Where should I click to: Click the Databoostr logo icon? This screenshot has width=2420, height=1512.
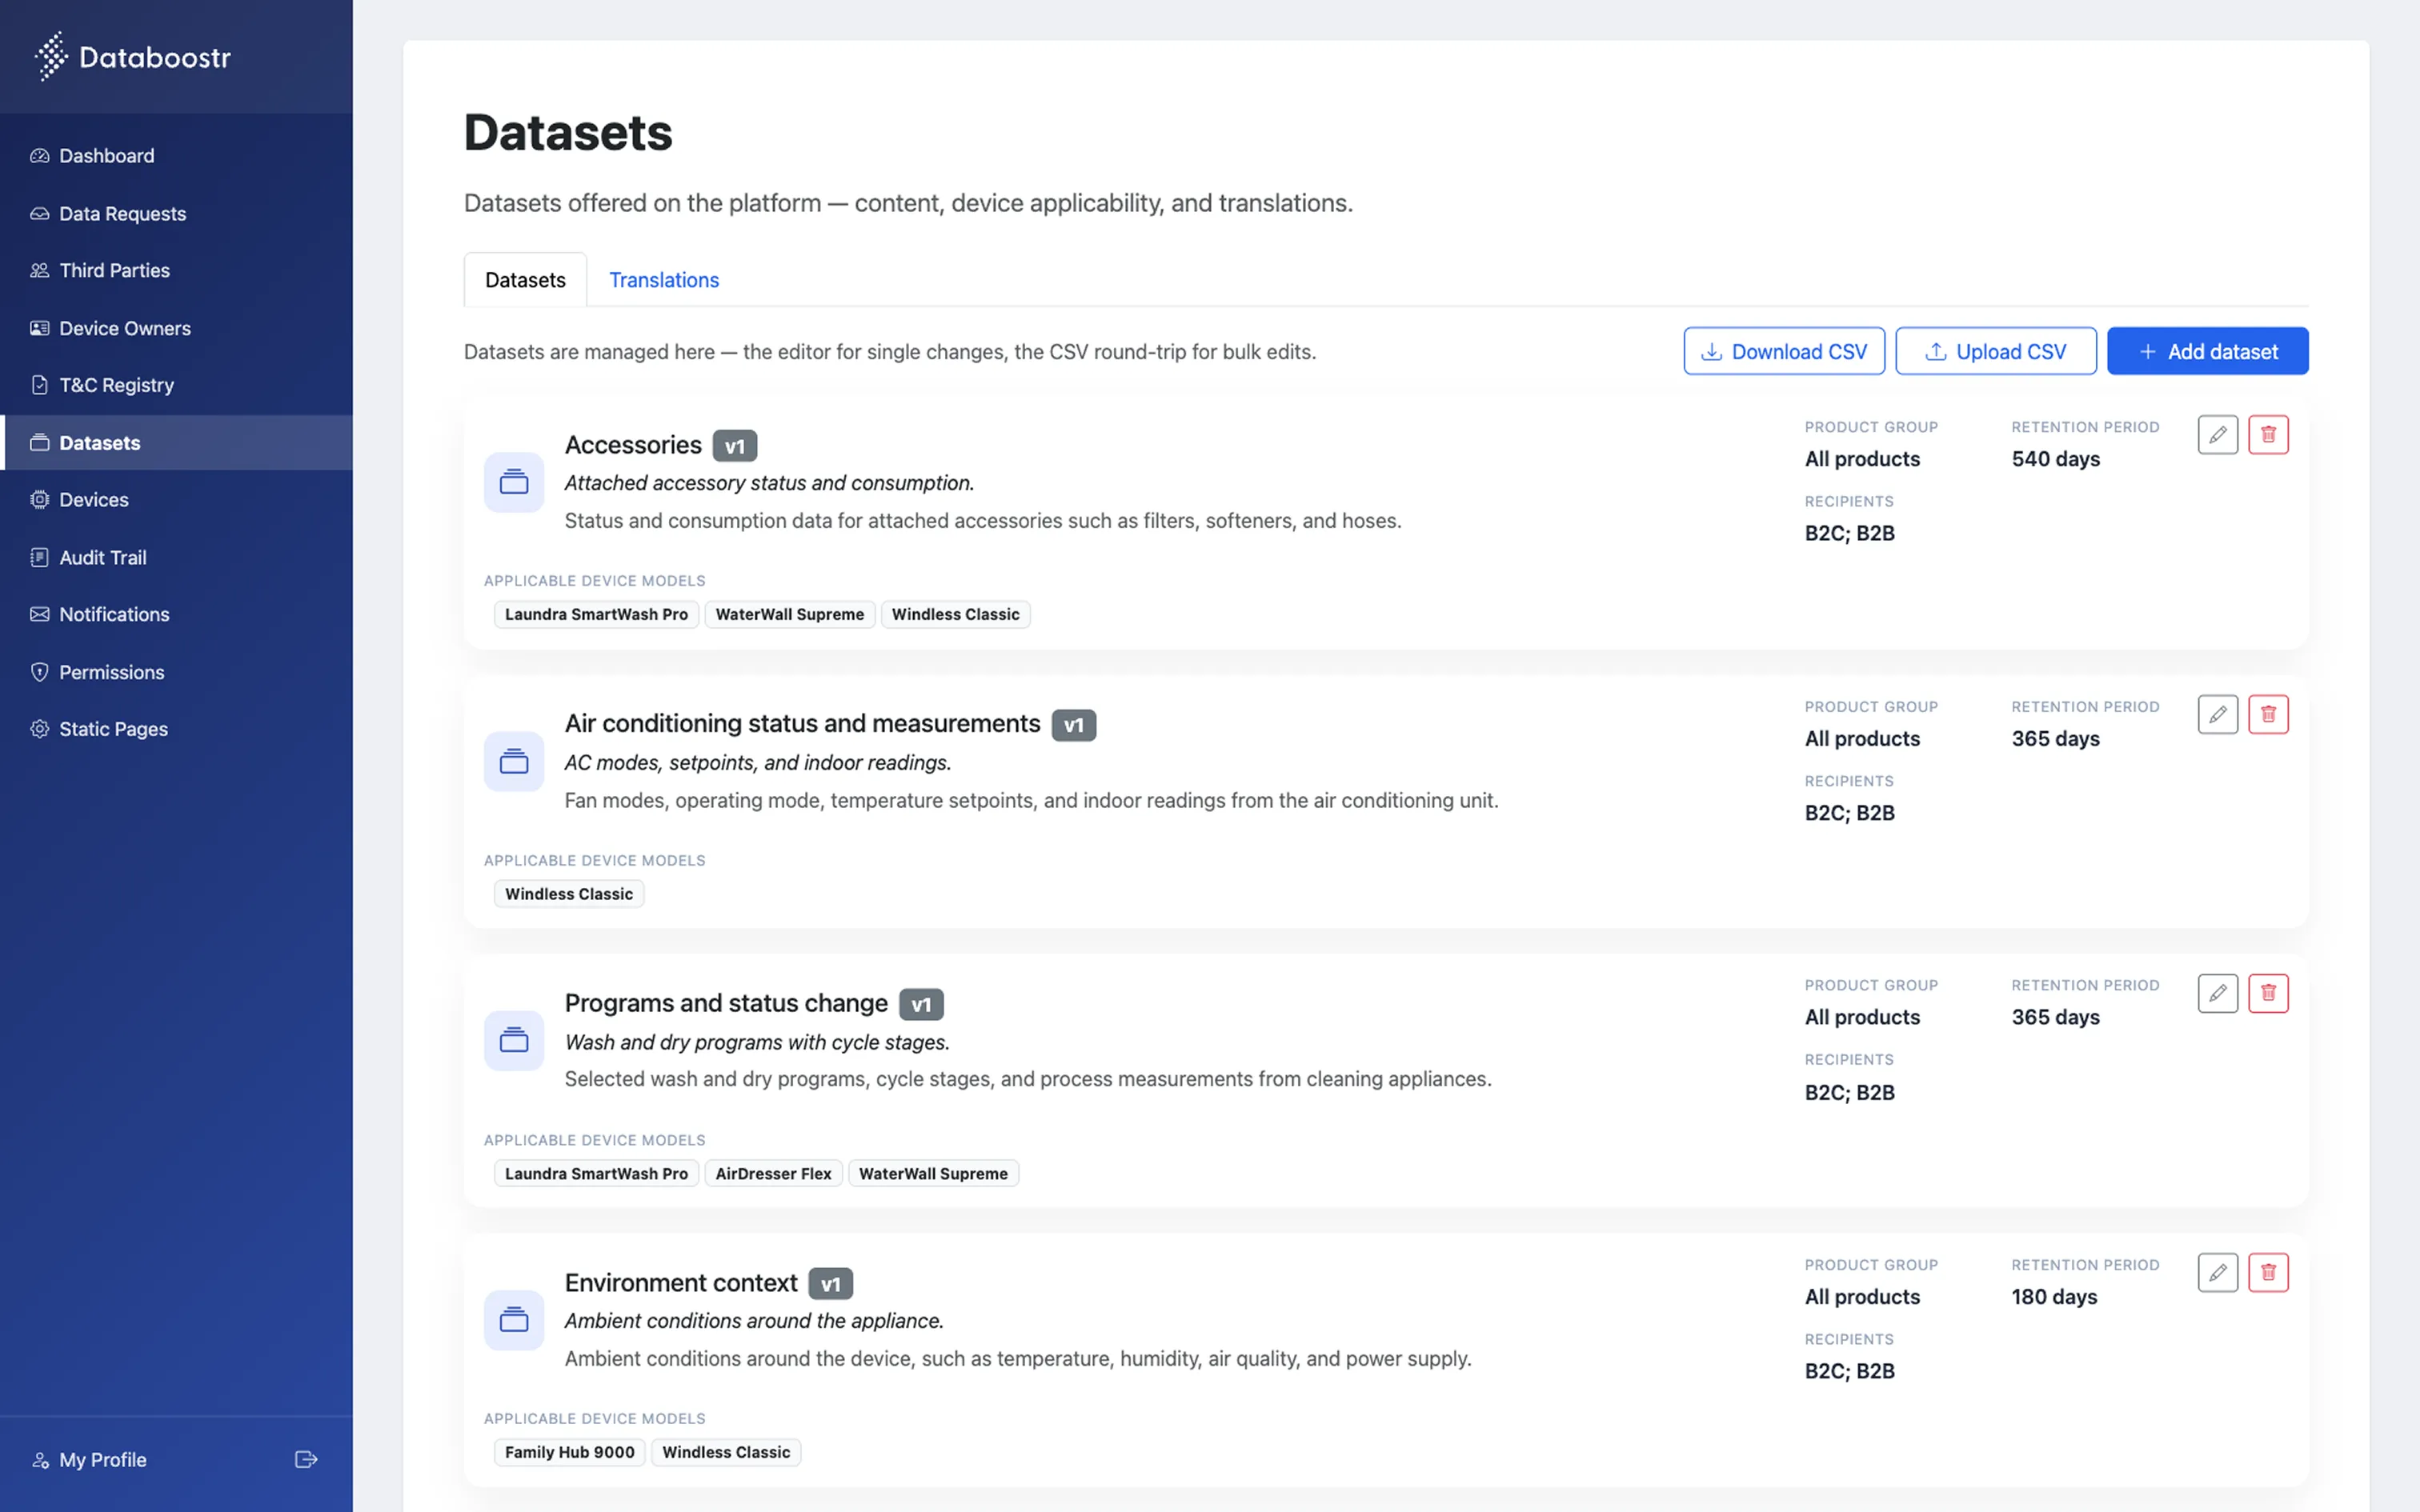[51, 56]
